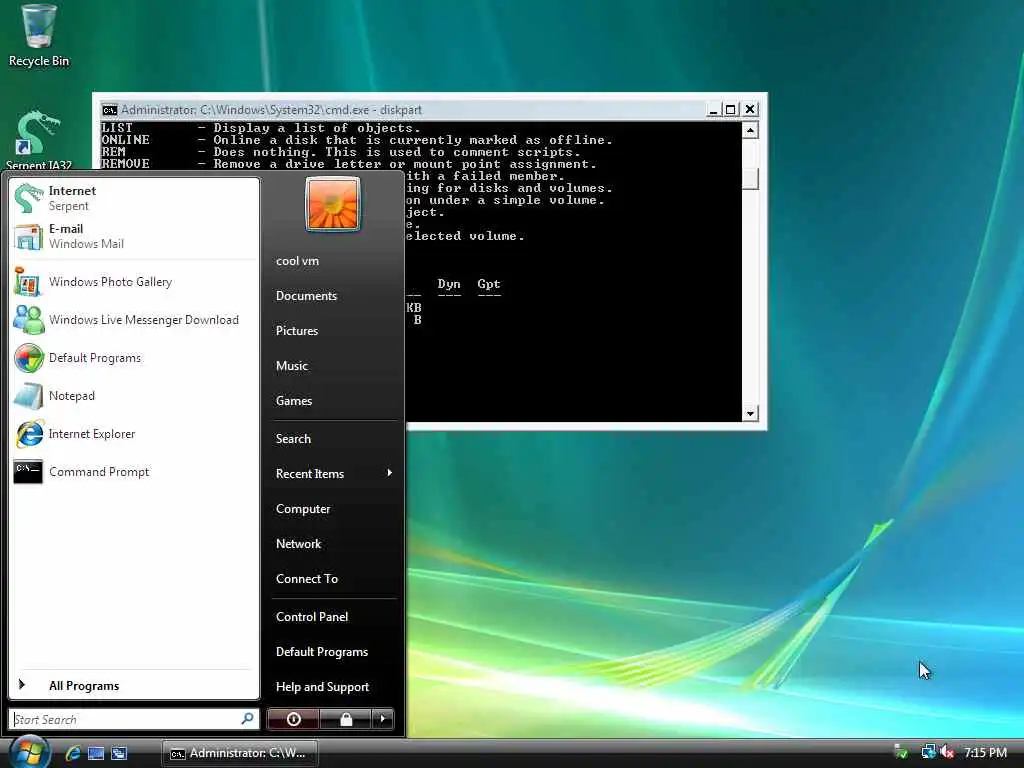Viewport: 1024px width, 768px height.
Task: Click the search magnifier icon
Action: click(248, 718)
